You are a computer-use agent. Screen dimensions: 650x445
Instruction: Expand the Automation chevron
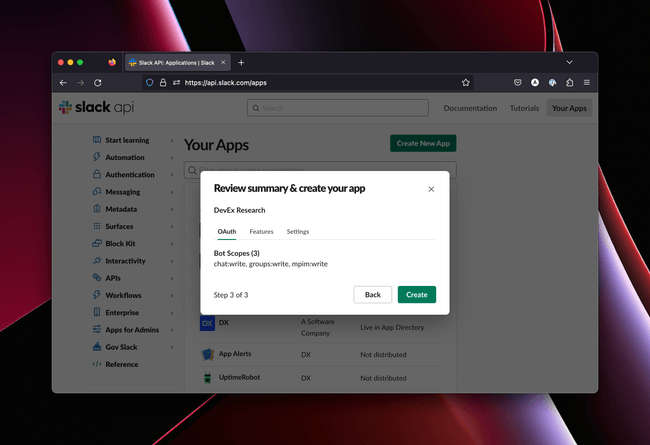[172, 158]
